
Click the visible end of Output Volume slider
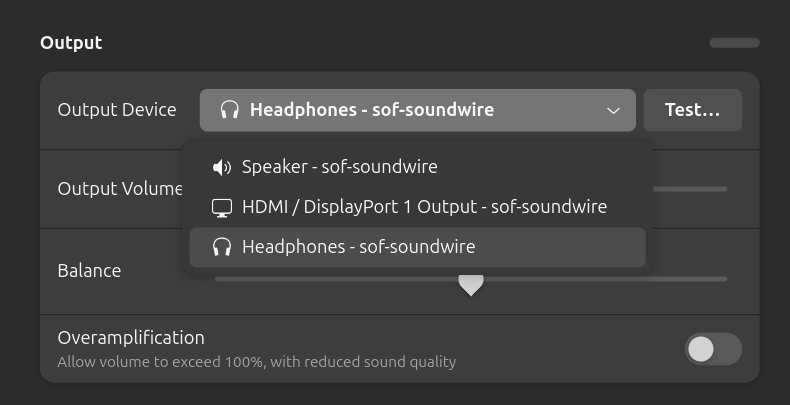point(690,188)
